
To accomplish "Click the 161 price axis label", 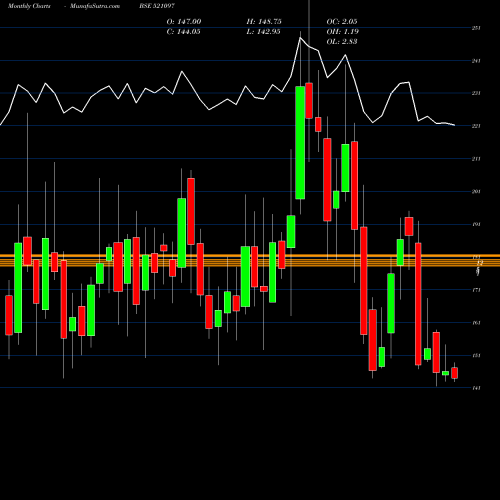I will click(x=476, y=323).
